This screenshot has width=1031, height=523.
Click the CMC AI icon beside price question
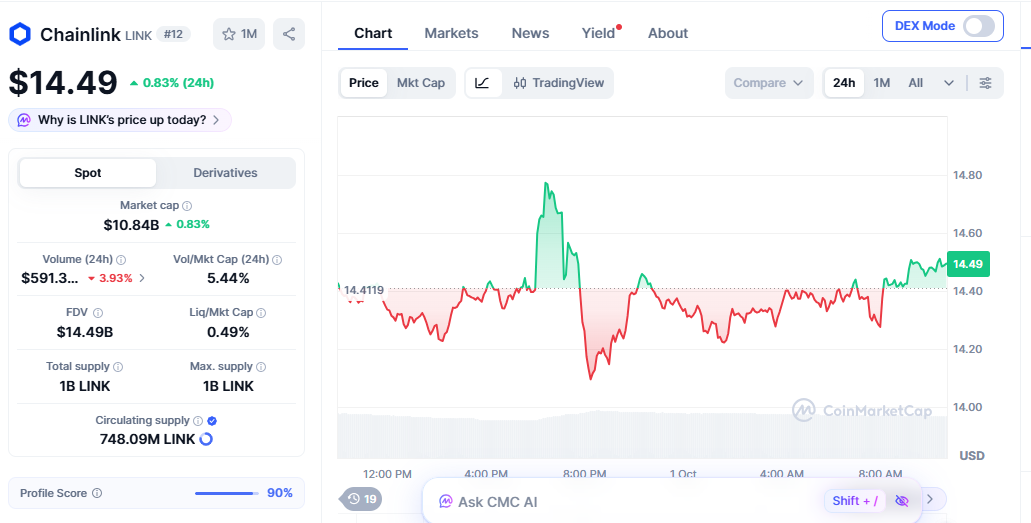[x=24, y=120]
